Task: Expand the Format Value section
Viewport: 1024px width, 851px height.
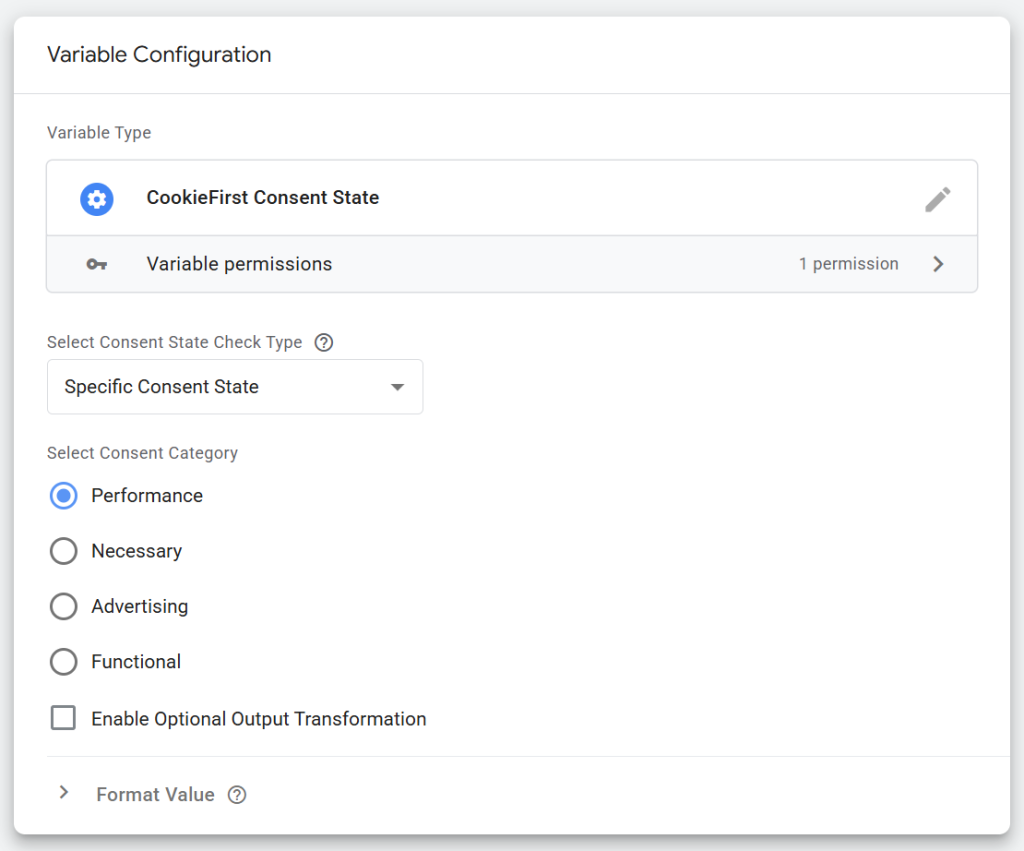Action: [x=63, y=793]
